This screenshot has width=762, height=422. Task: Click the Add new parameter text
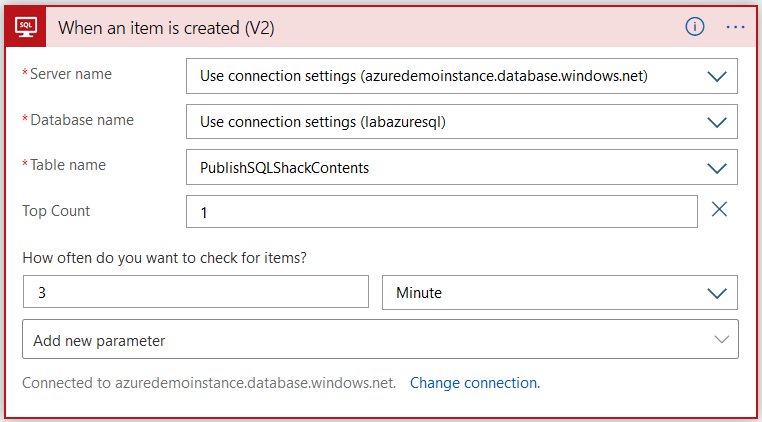click(100, 341)
